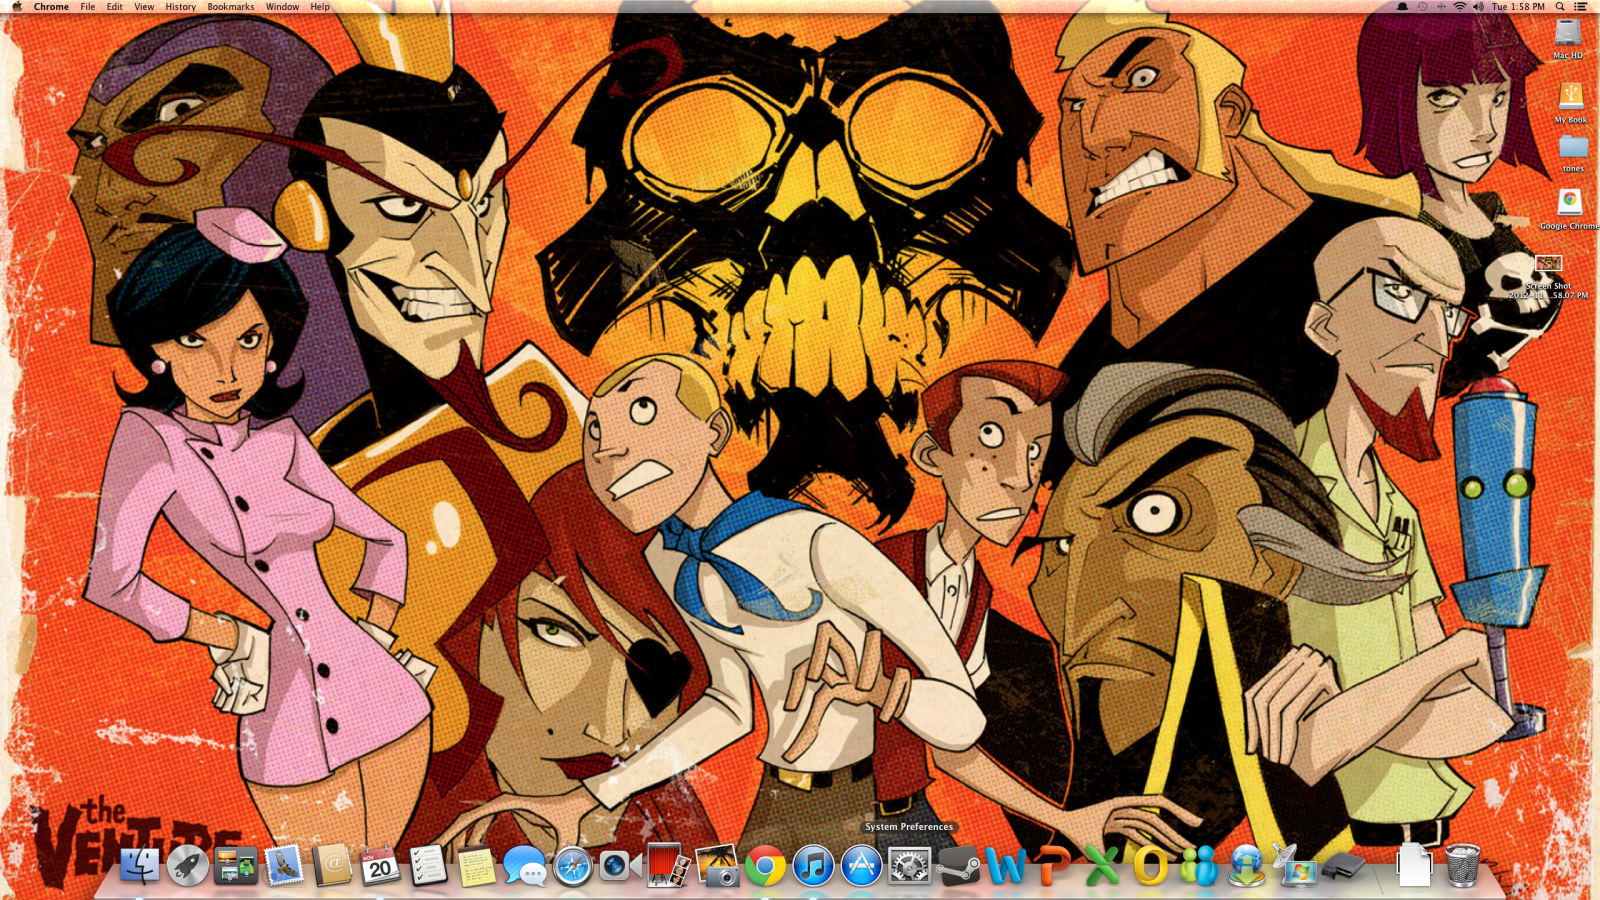Open Microsoft Word blue W icon
The width and height of the screenshot is (1600, 900).
[1006, 866]
